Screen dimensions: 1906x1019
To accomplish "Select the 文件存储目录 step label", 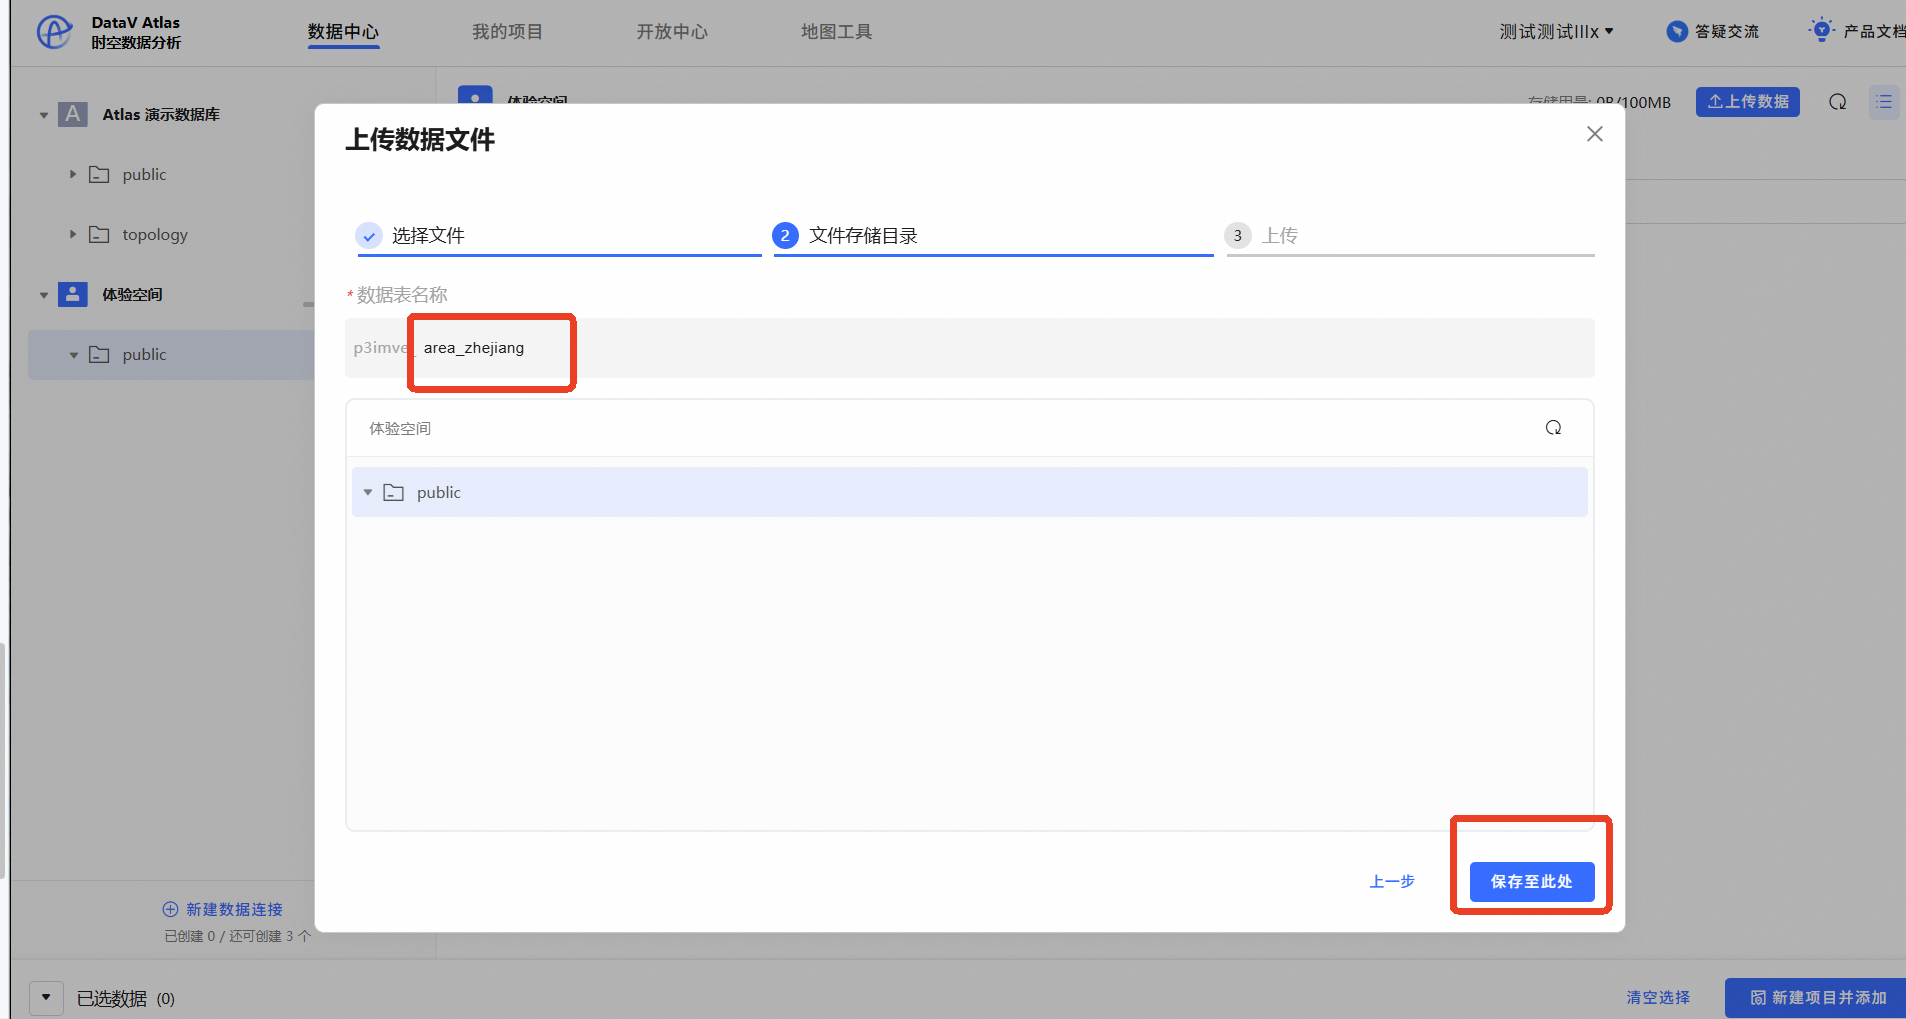I will coord(863,236).
